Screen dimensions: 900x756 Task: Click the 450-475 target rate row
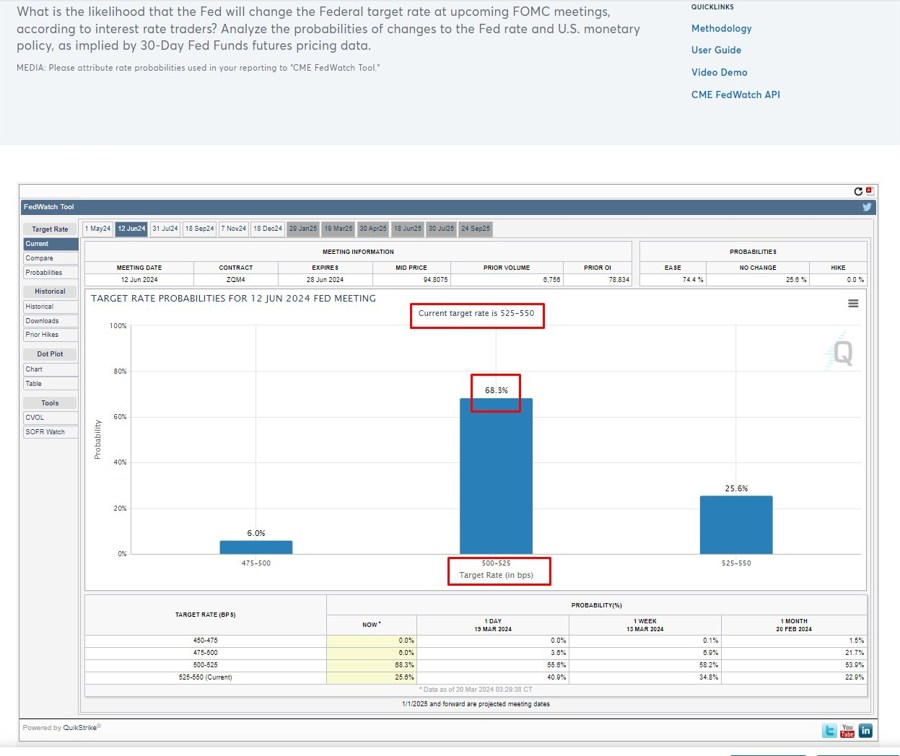[475, 641]
